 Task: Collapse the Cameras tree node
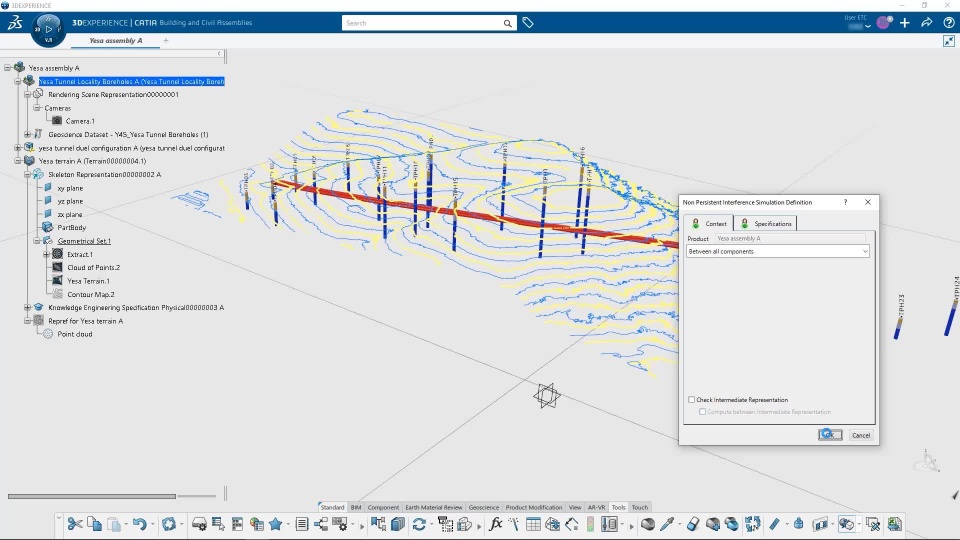click(37, 108)
